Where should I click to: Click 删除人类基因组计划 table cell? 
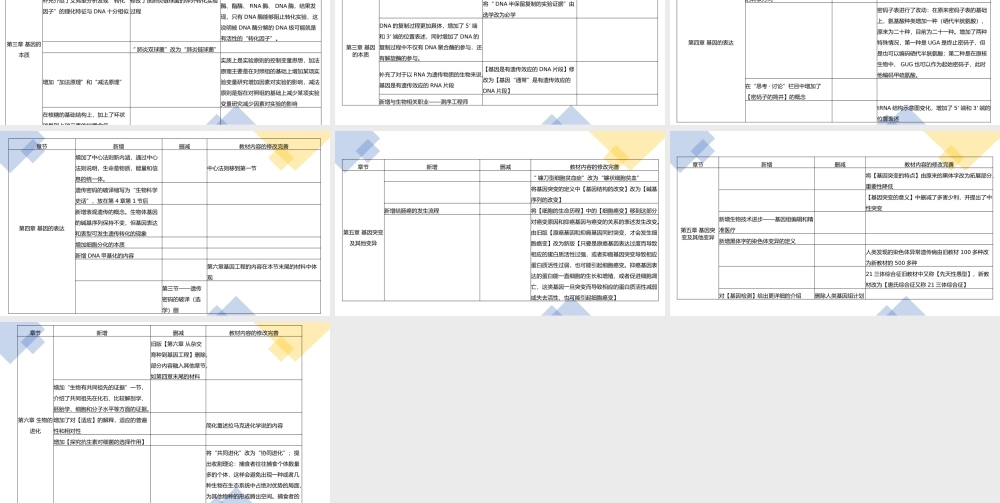(838, 295)
